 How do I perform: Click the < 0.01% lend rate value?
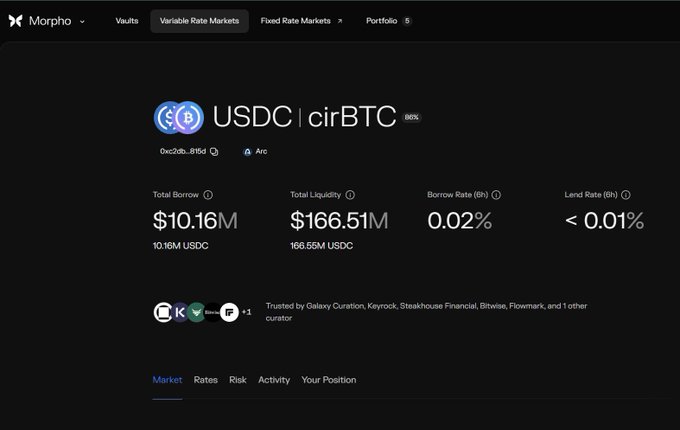[x=604, y=221]
